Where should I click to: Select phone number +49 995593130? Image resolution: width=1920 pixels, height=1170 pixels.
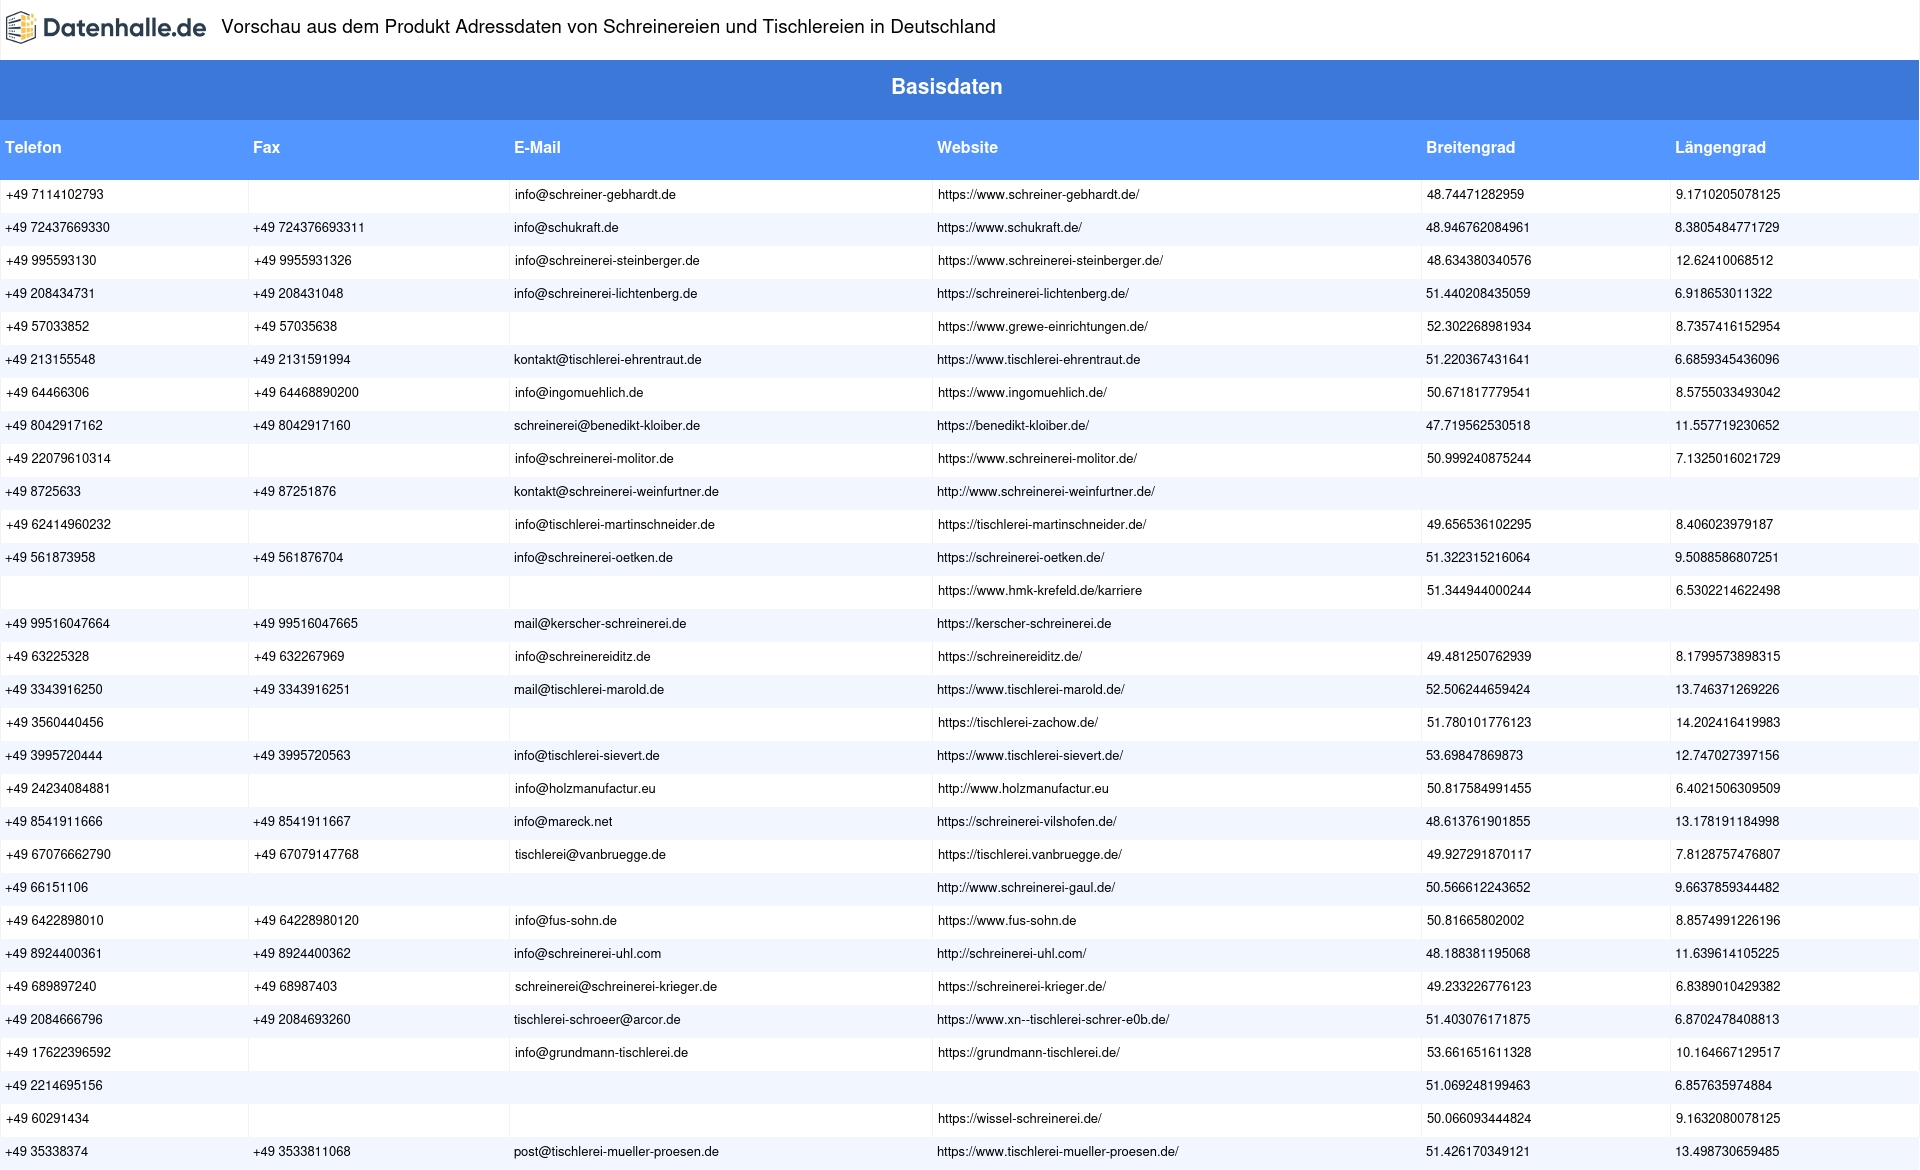(51, 261)
